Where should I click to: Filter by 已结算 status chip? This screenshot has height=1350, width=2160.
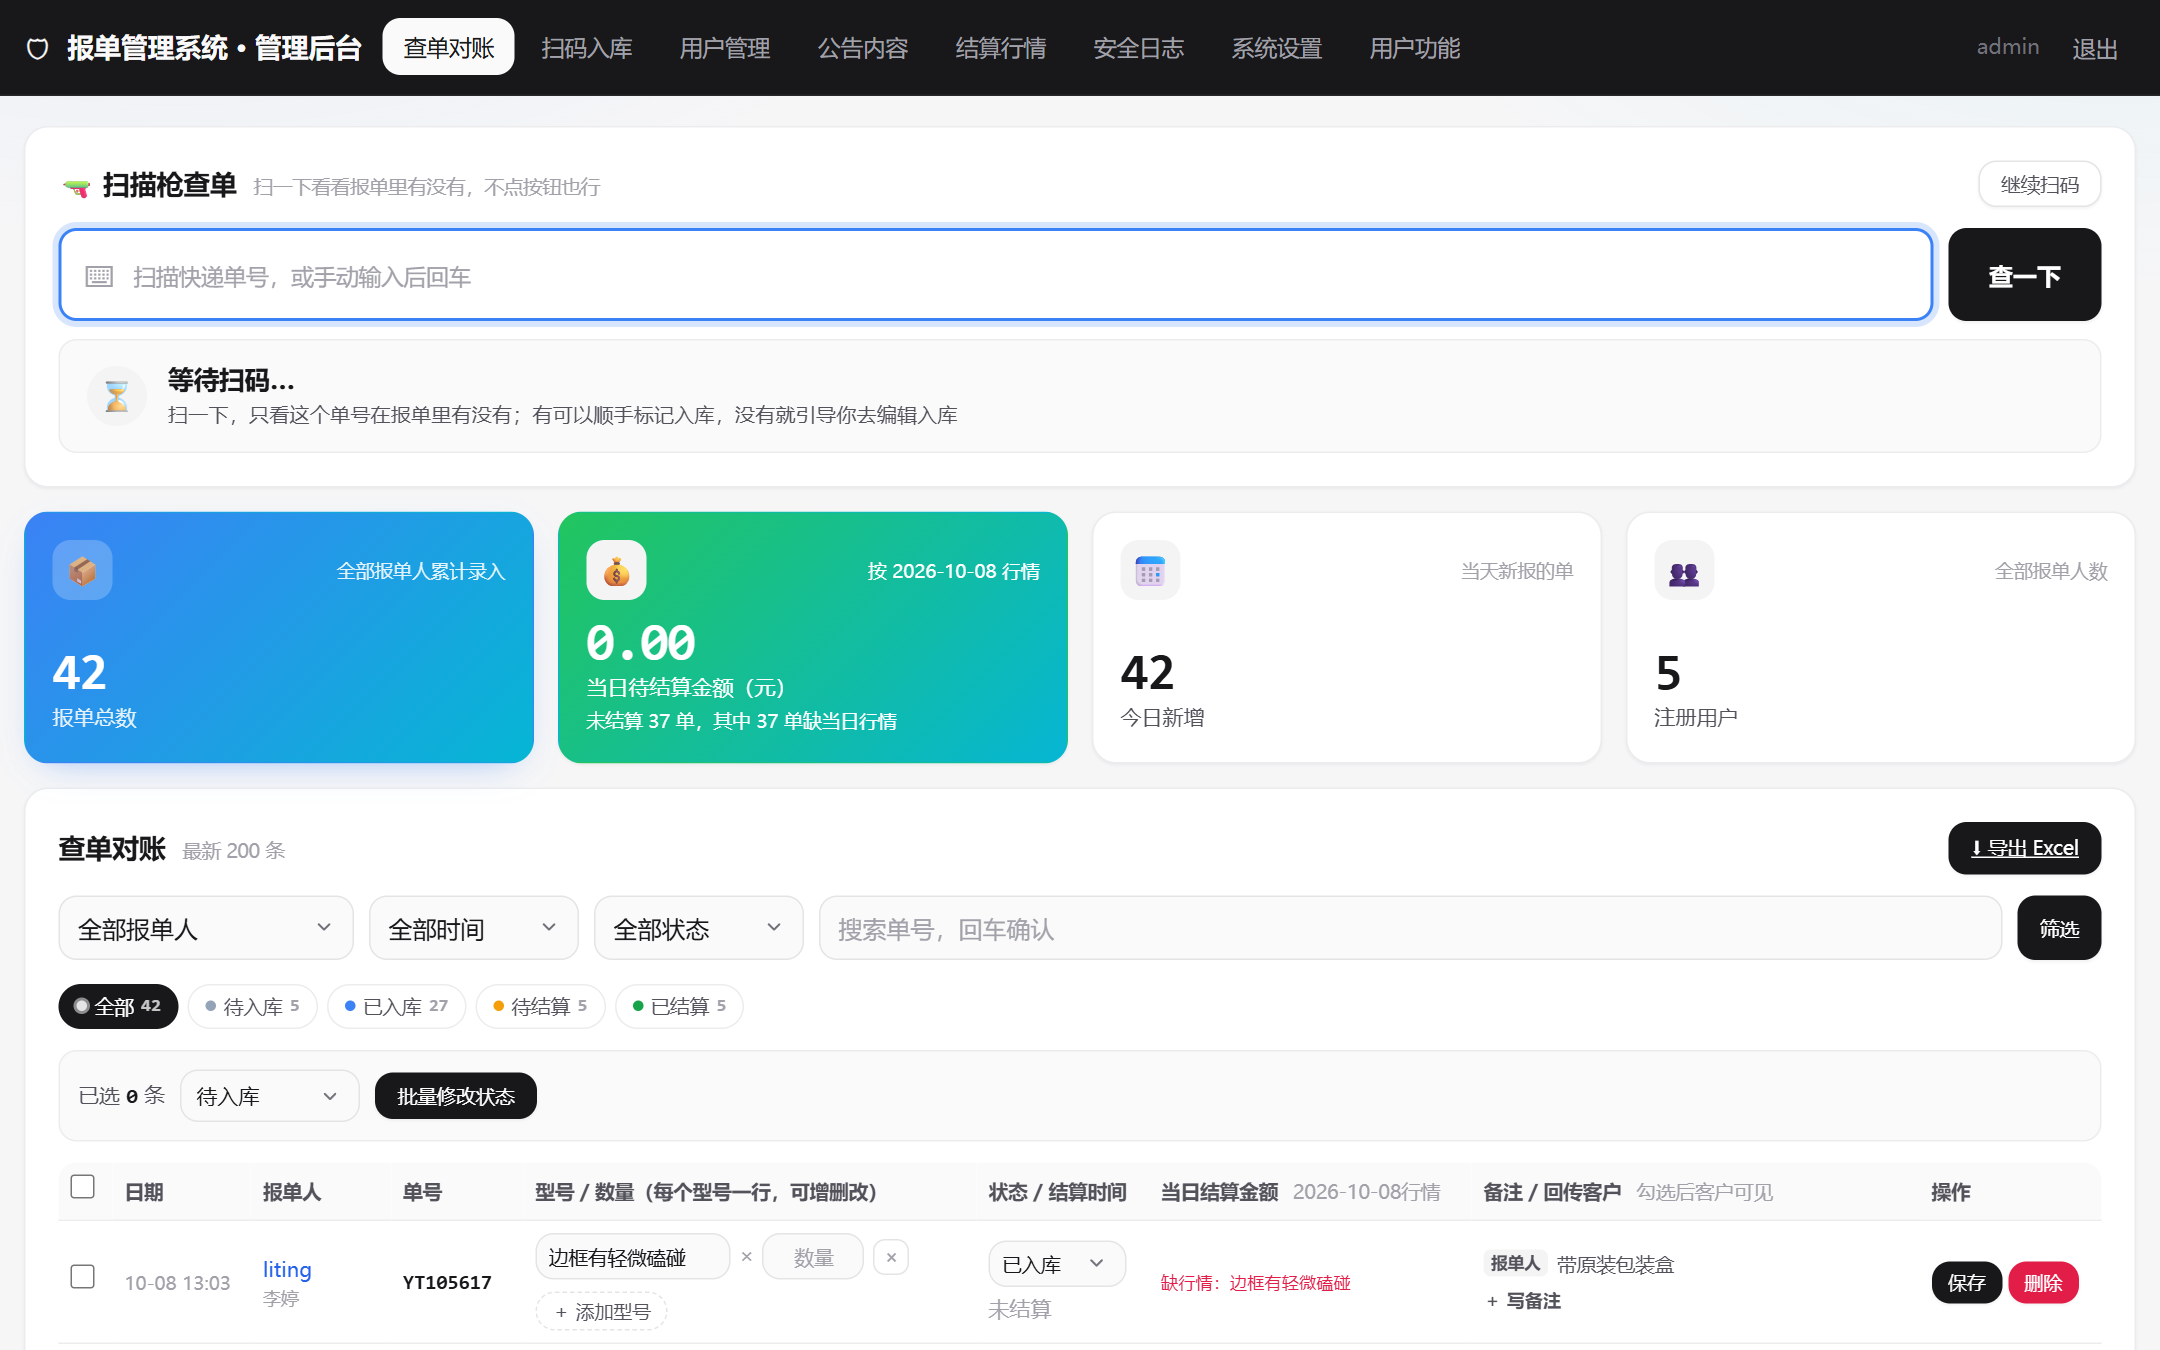click(679, 1006)
